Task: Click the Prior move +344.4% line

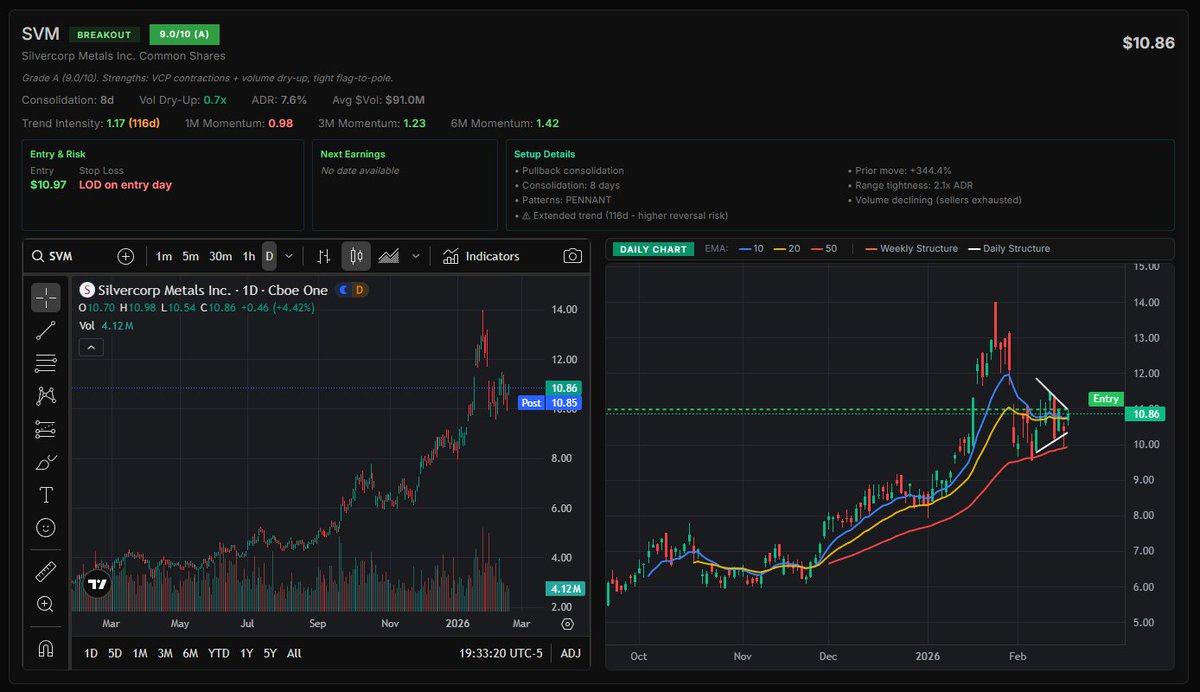Action: [900, 170]
